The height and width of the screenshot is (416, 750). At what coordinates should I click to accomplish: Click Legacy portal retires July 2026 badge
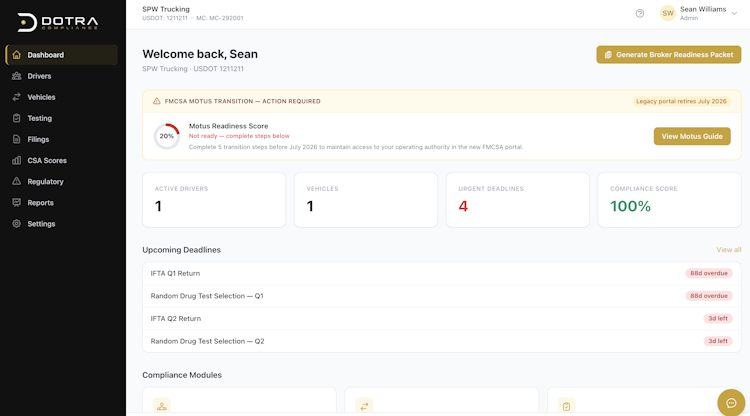coord(681,101)
